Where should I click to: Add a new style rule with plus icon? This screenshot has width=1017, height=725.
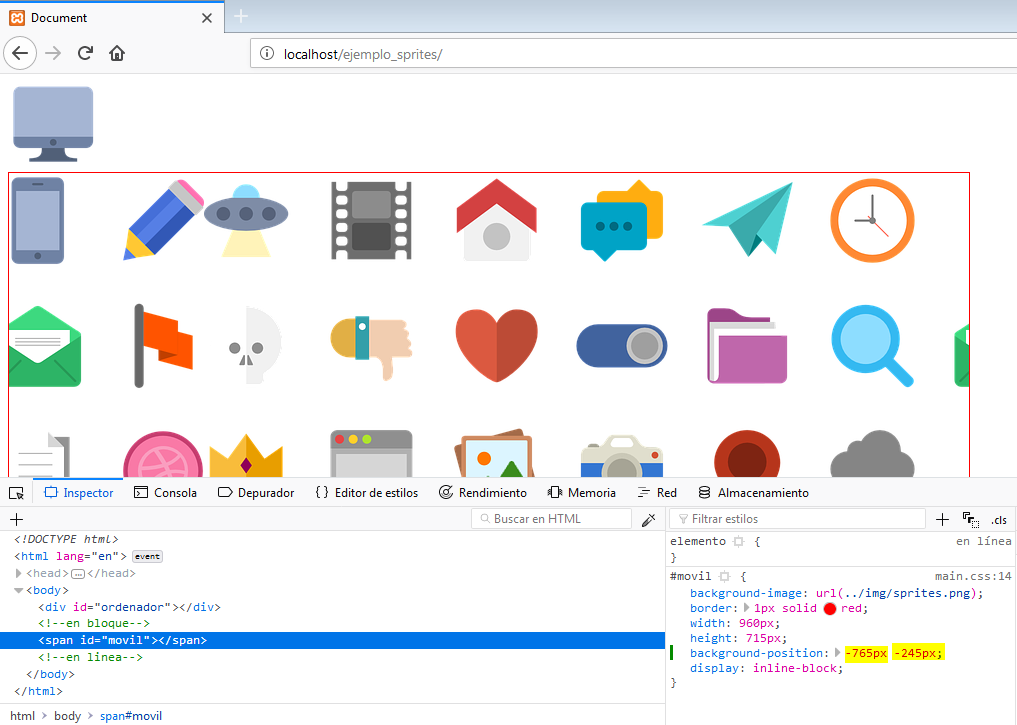pyautogui.click(x=942, y=519)
